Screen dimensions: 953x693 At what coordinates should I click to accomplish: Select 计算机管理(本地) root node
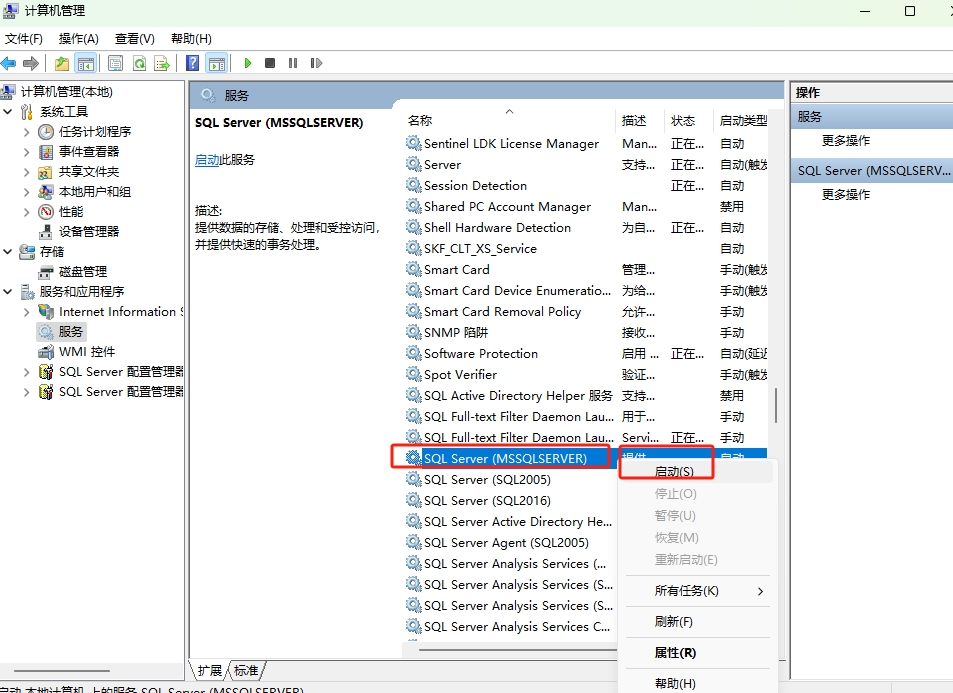coord(66,92)
